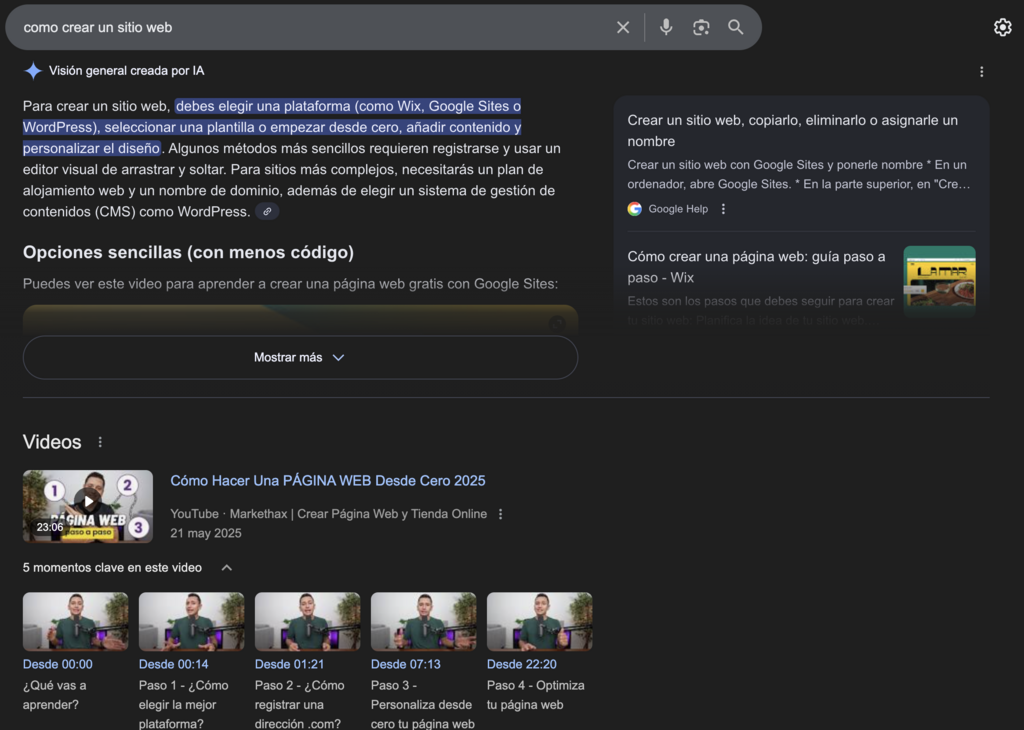Open the Videos section three-dot menu
The width and height of the screenshot is (1024, 730).
pos(99,441)
